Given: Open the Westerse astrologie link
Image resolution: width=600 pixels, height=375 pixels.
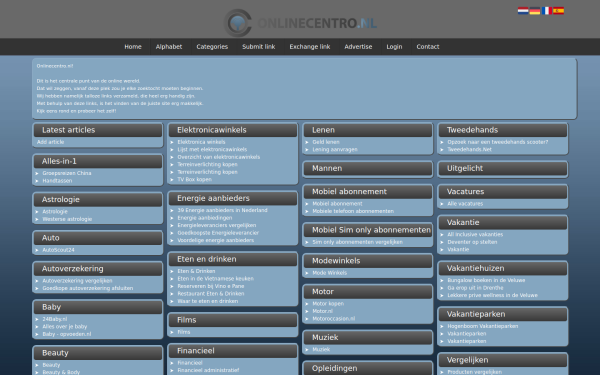Looking at the screenshot, I should [67, 219].
